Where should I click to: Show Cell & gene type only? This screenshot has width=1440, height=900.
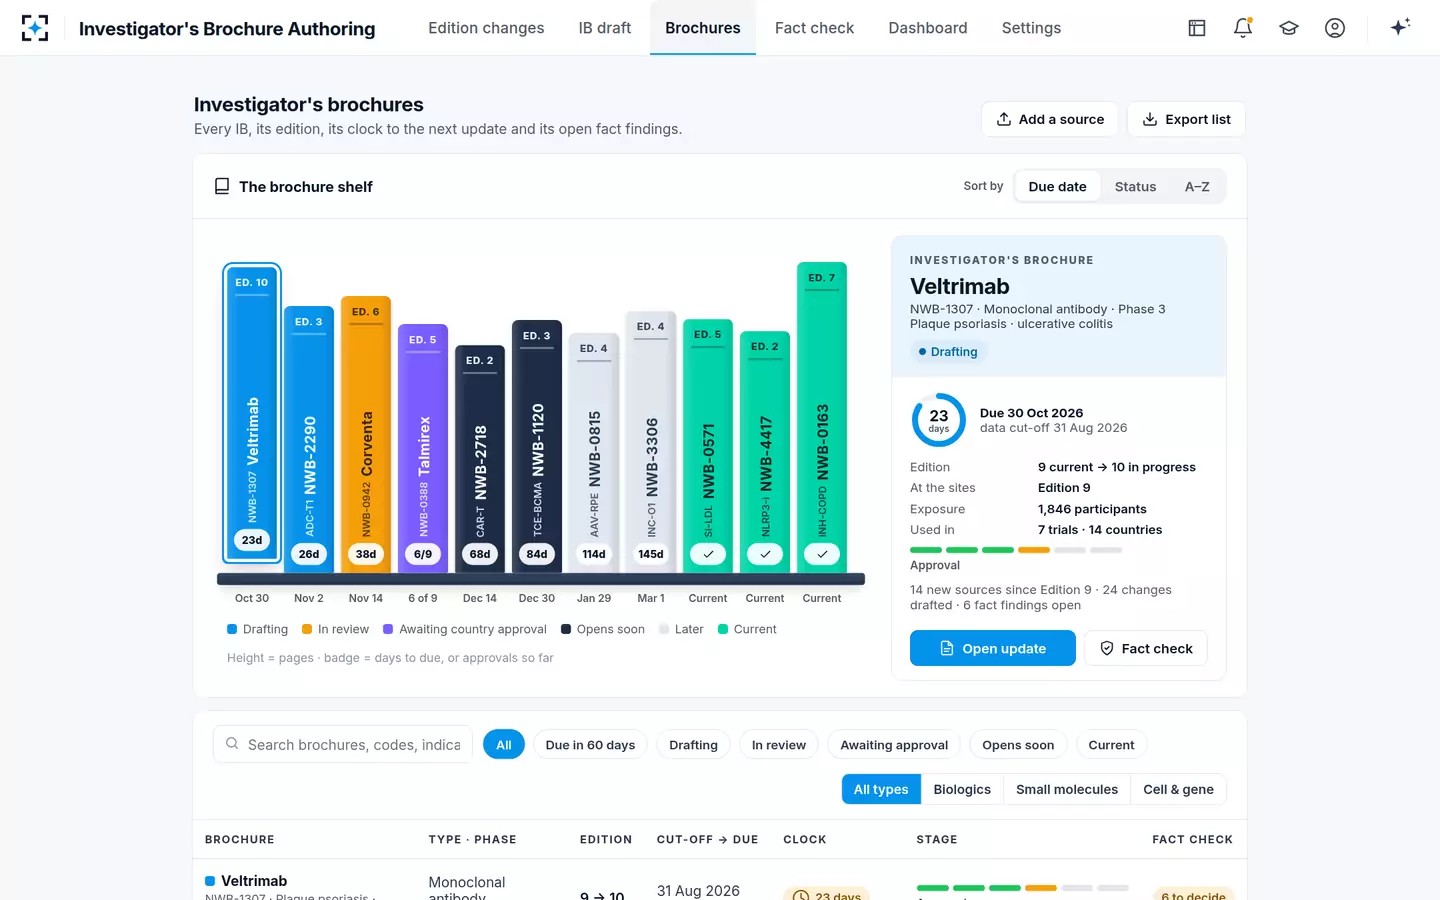pyautogui.click(x=1178, y=789)
